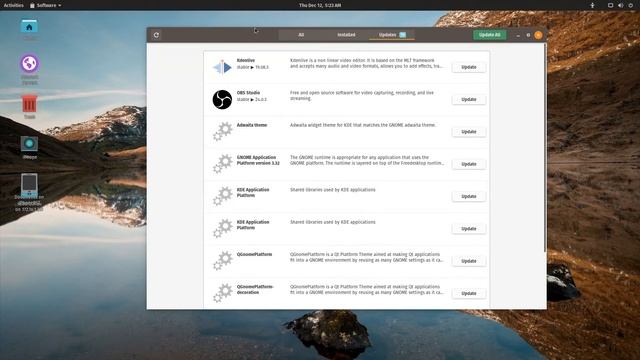The height and width of the screenshot is (360, 640).
Task: Update Adwaita theme
Action: pos(469,131)
